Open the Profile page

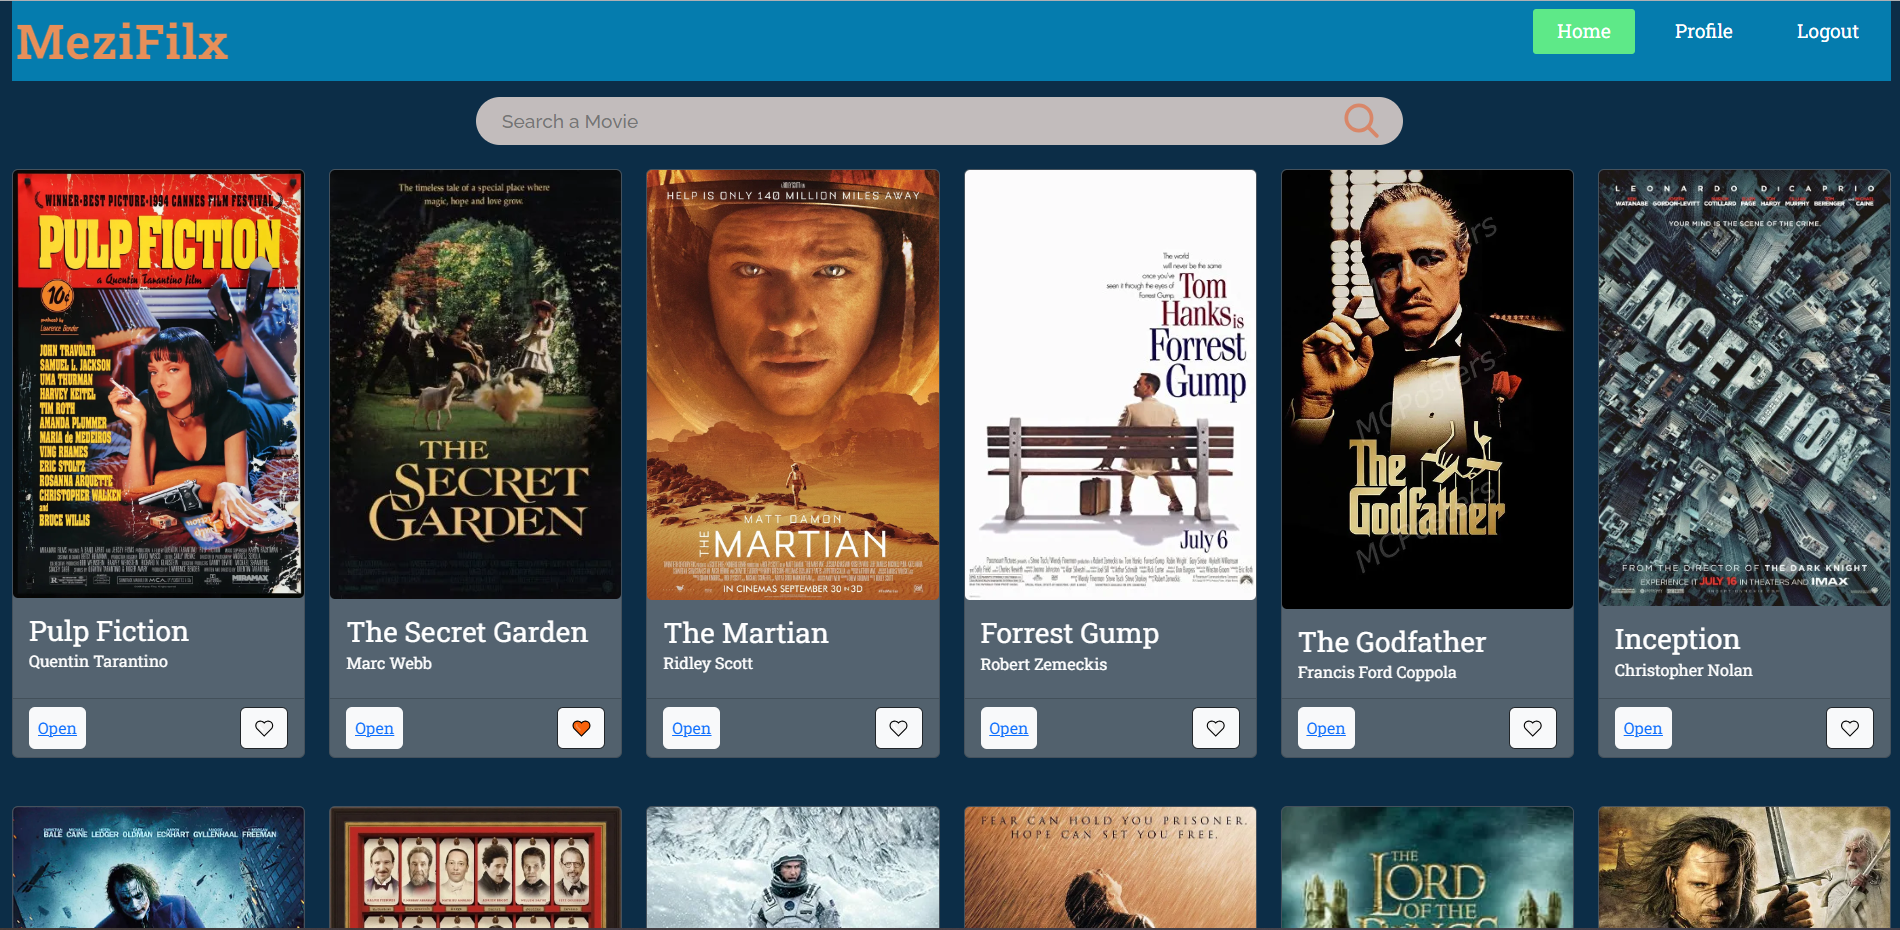point(1703,32)
